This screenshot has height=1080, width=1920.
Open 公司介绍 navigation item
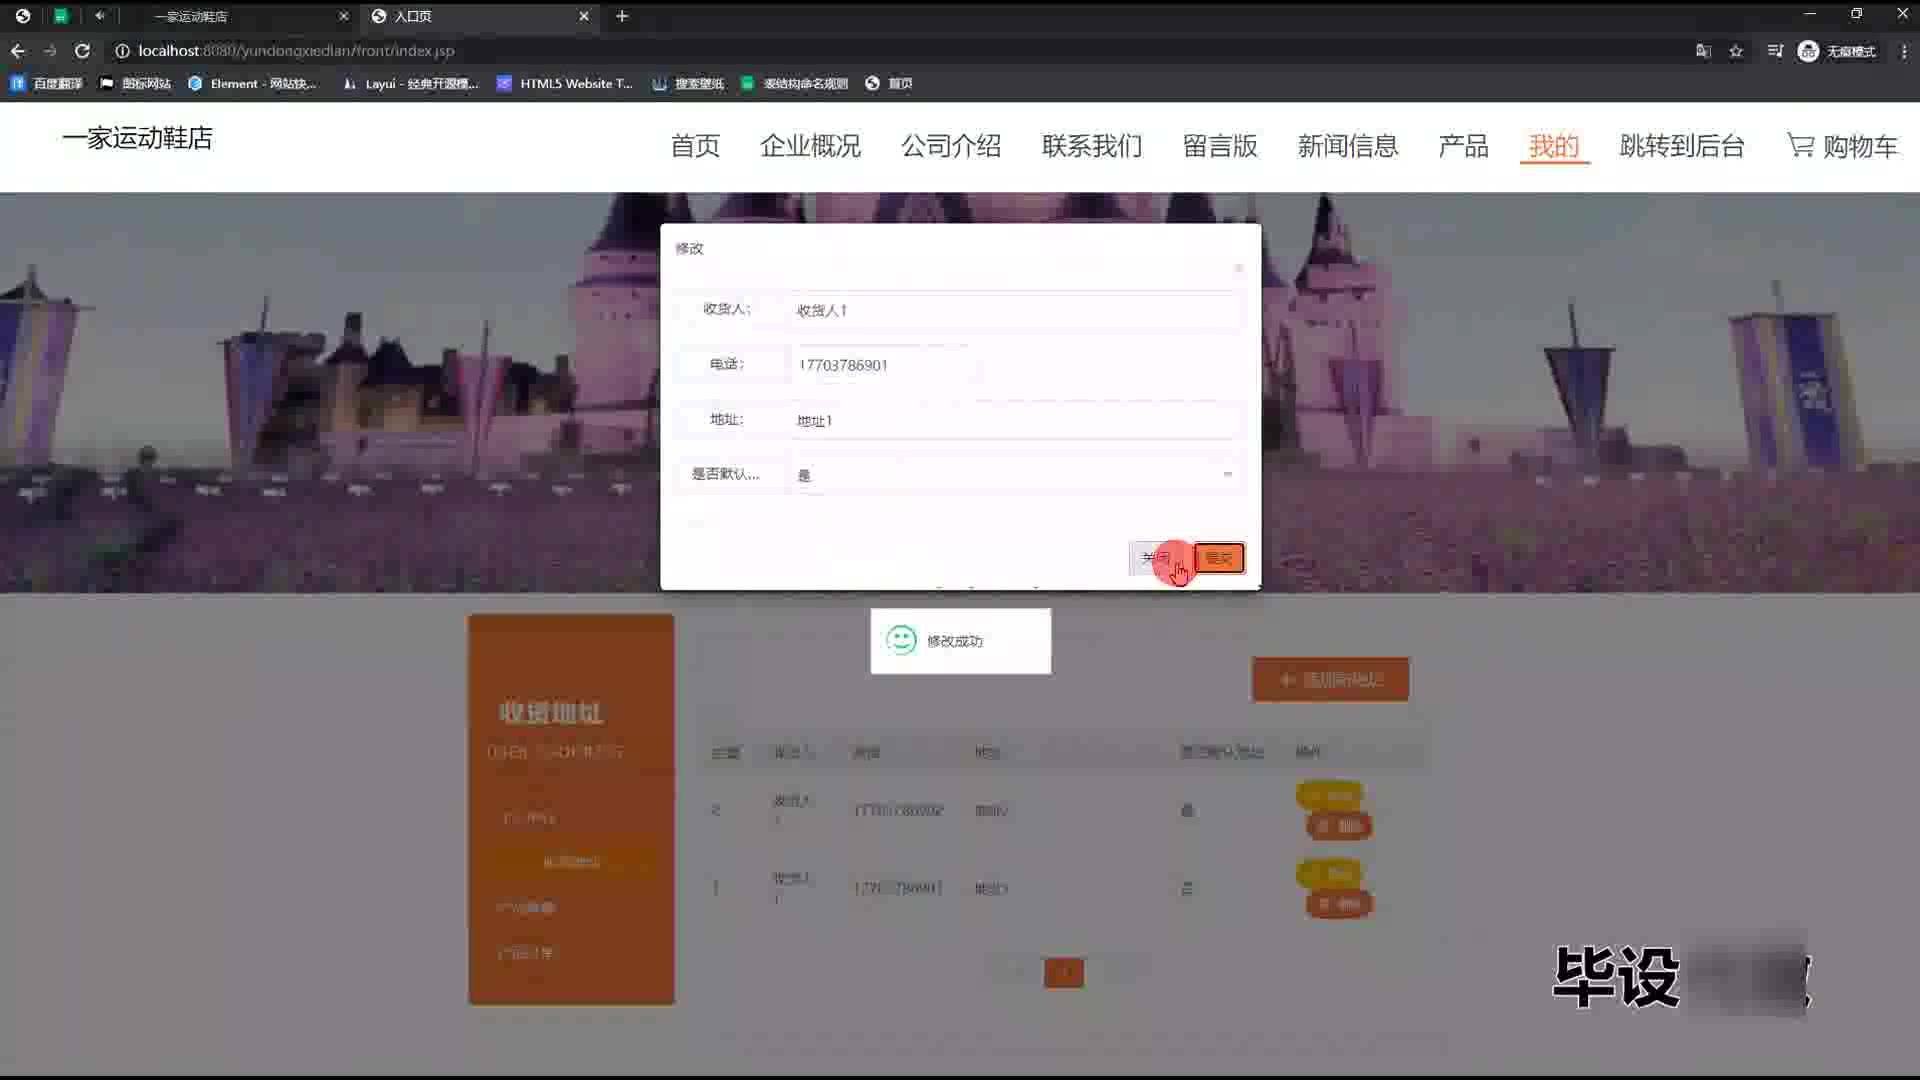[951, 146]
